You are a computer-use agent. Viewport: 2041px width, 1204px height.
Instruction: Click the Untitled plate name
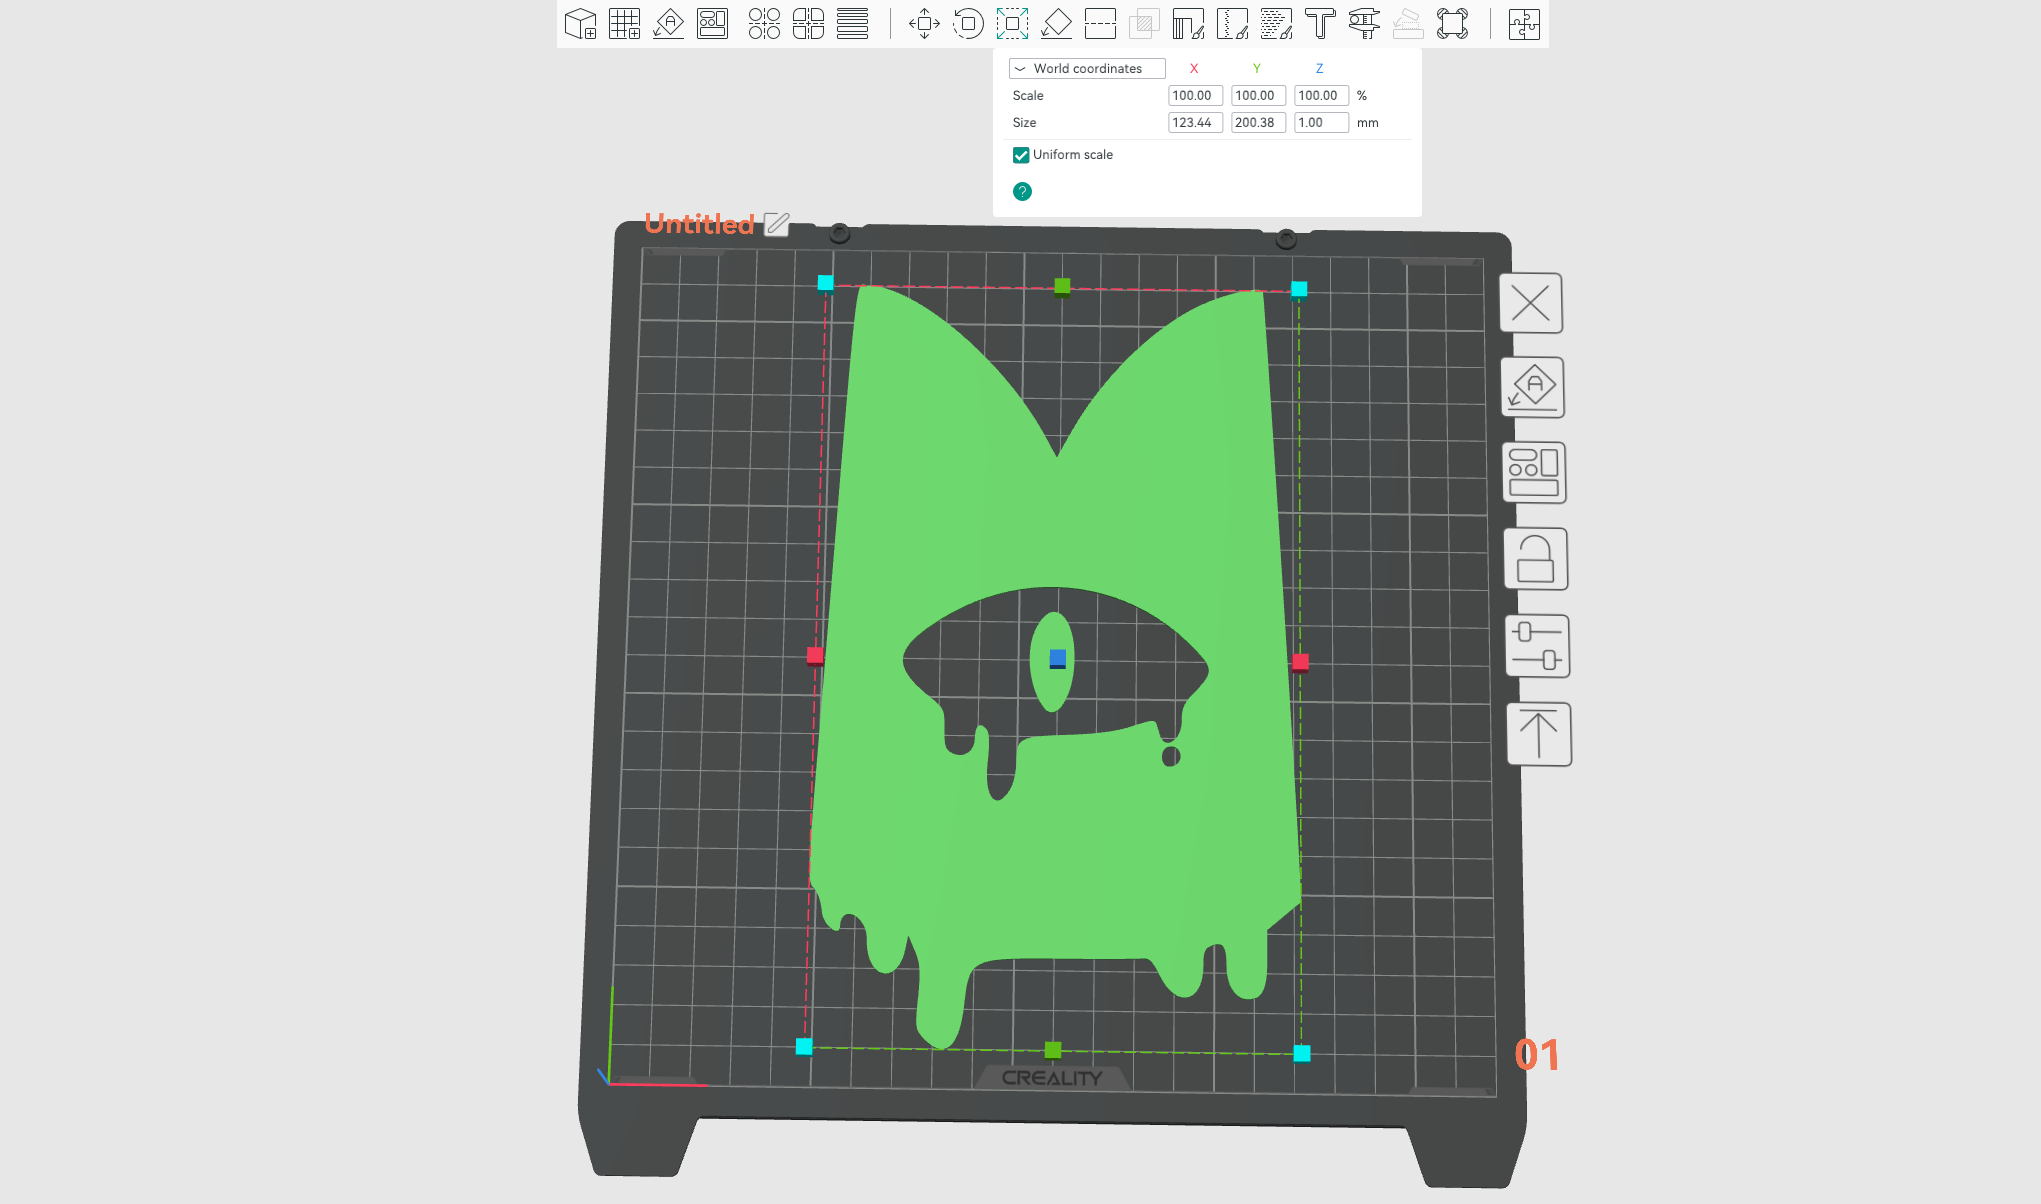click(x=699, y=224)
